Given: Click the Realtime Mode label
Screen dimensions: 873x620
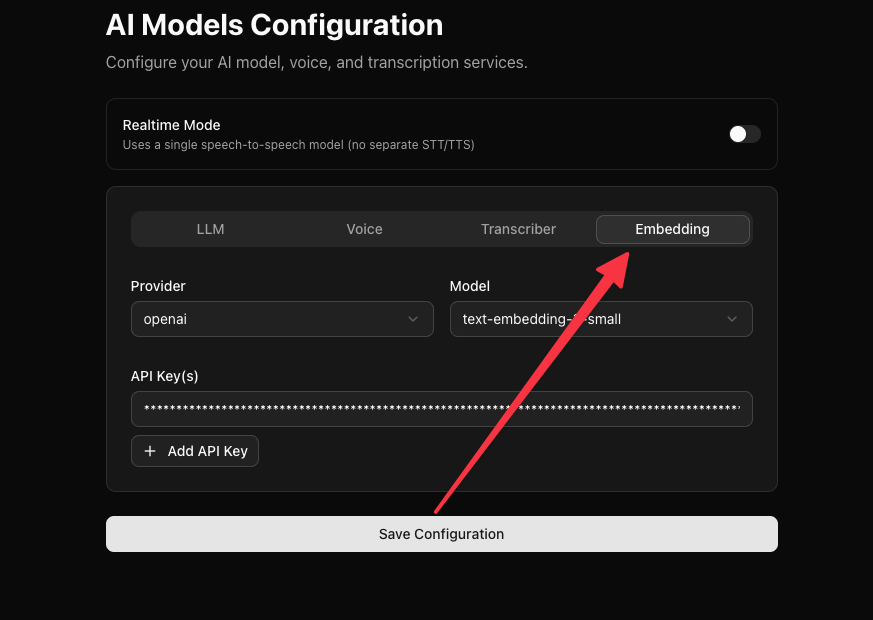Looking at the screenshot, I should click(x=171, y=125).
